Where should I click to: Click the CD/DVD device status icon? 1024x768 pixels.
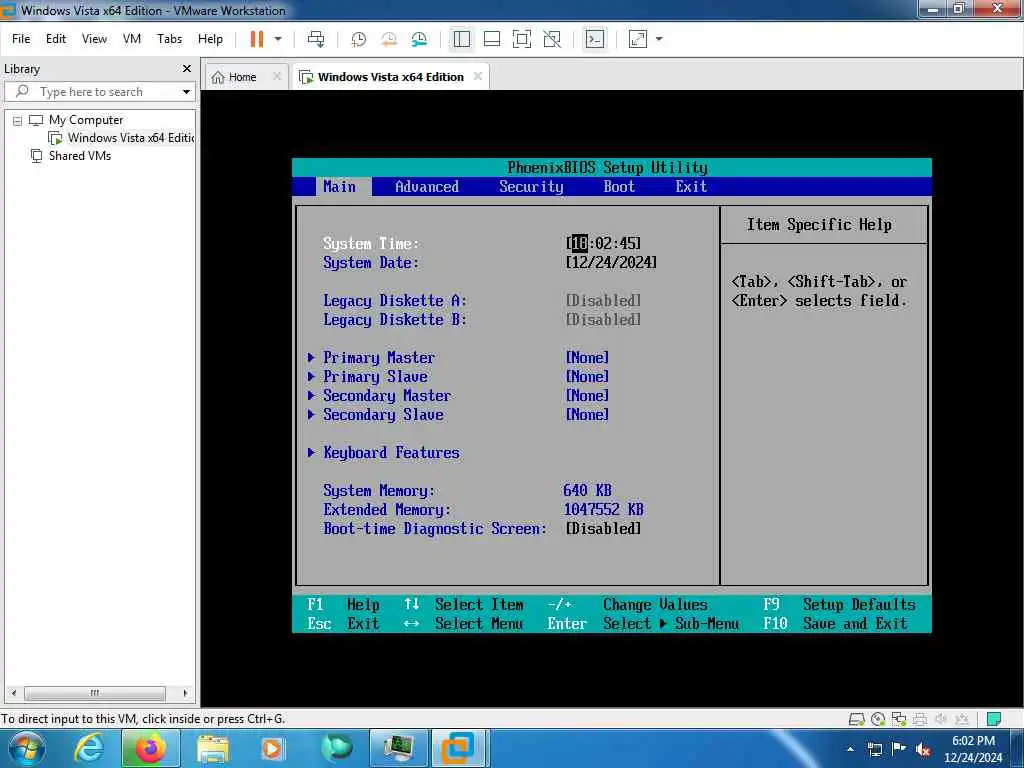(x=878, y=719)
